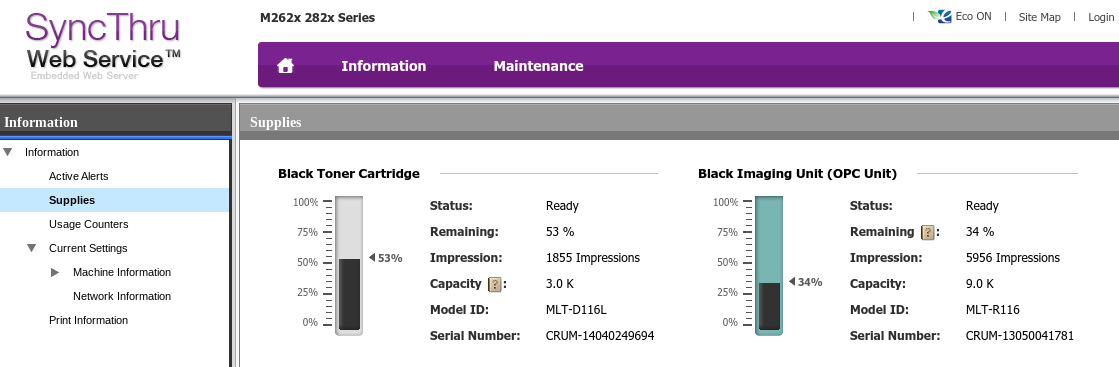Click the SyncThru Web Service logo
The image size is (1119, 367).
tap(103, 46)
